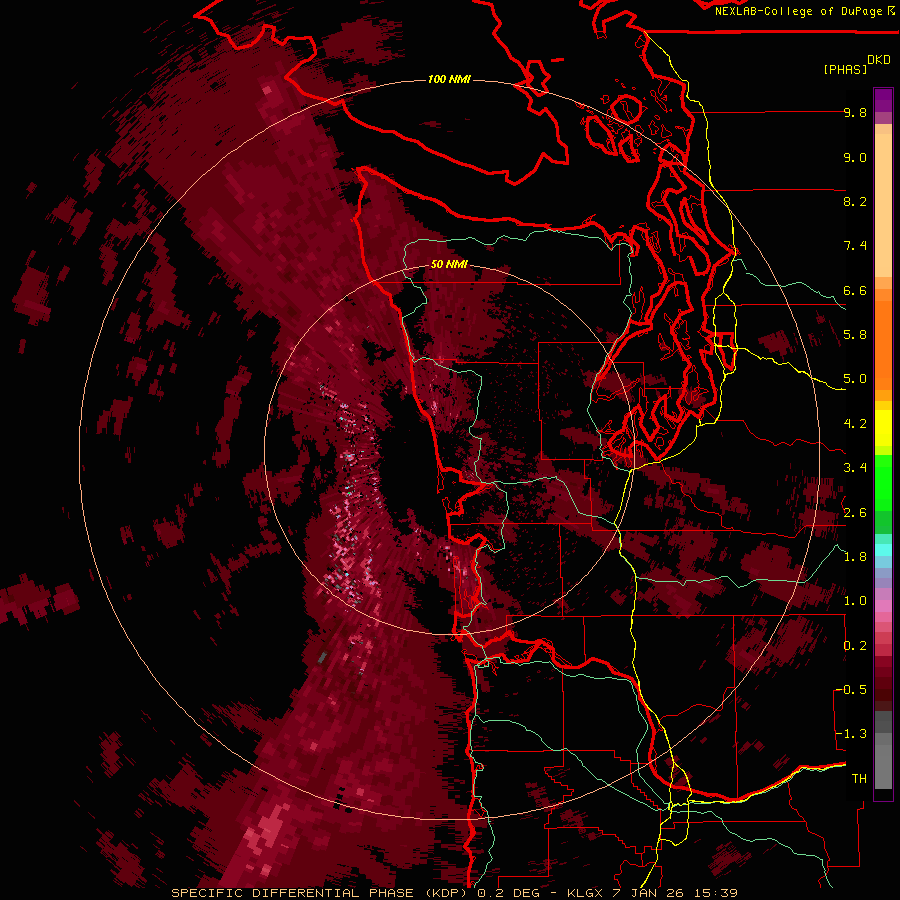
Task: Click the 8.2 scale label
Action: 855,201
